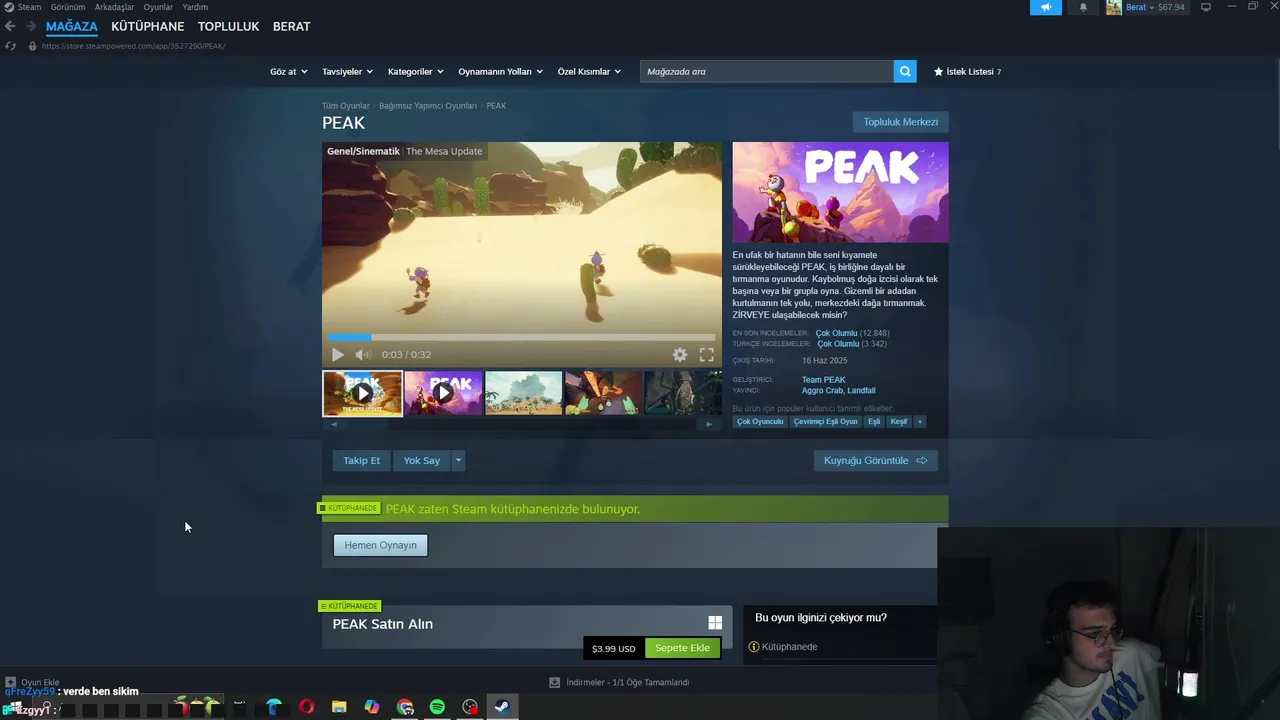Open the developer Team PEAK link
Viewport: 1280px width, 720px height.
(823, 380)
